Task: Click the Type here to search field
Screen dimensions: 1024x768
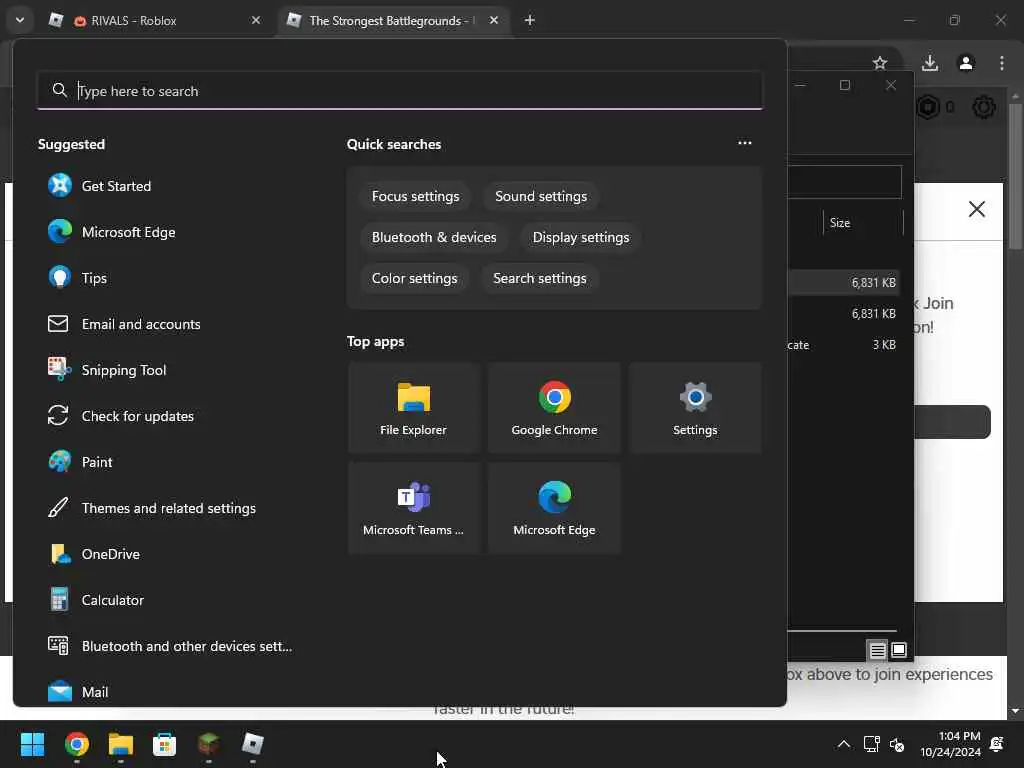Action: click(x=400, y=91)
